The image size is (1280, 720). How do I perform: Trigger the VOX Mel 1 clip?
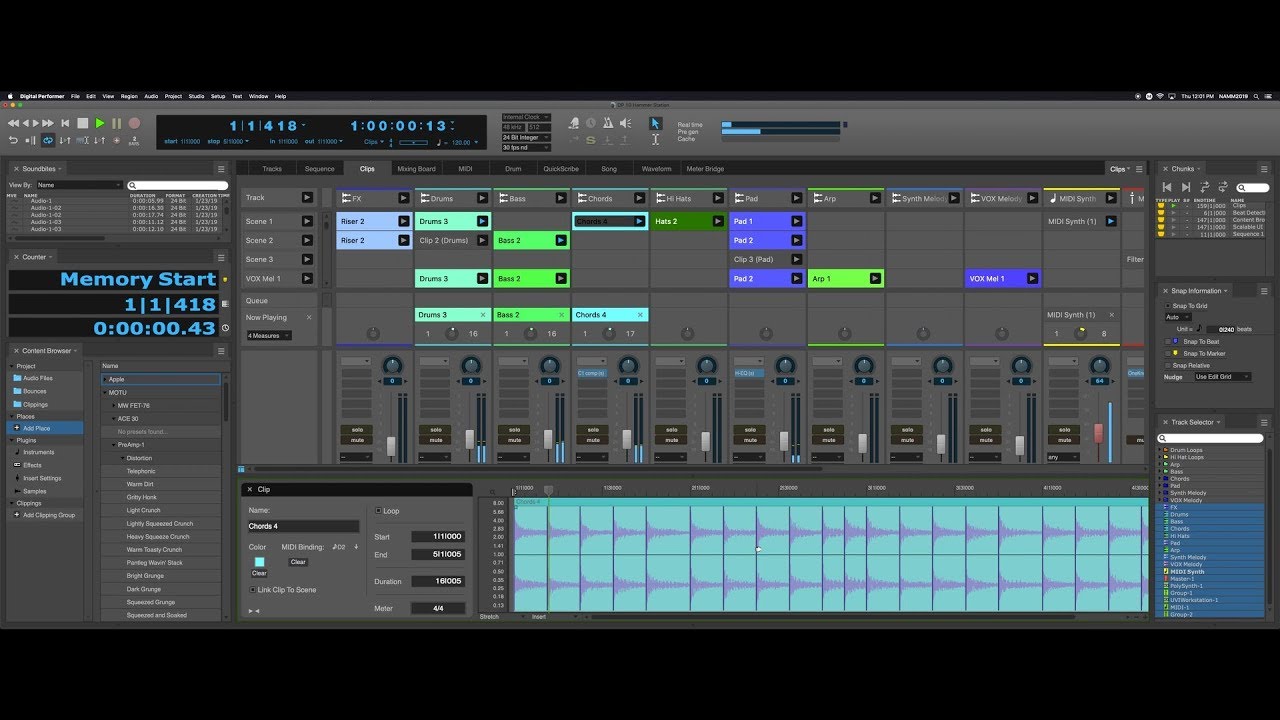click(1033, 279)
